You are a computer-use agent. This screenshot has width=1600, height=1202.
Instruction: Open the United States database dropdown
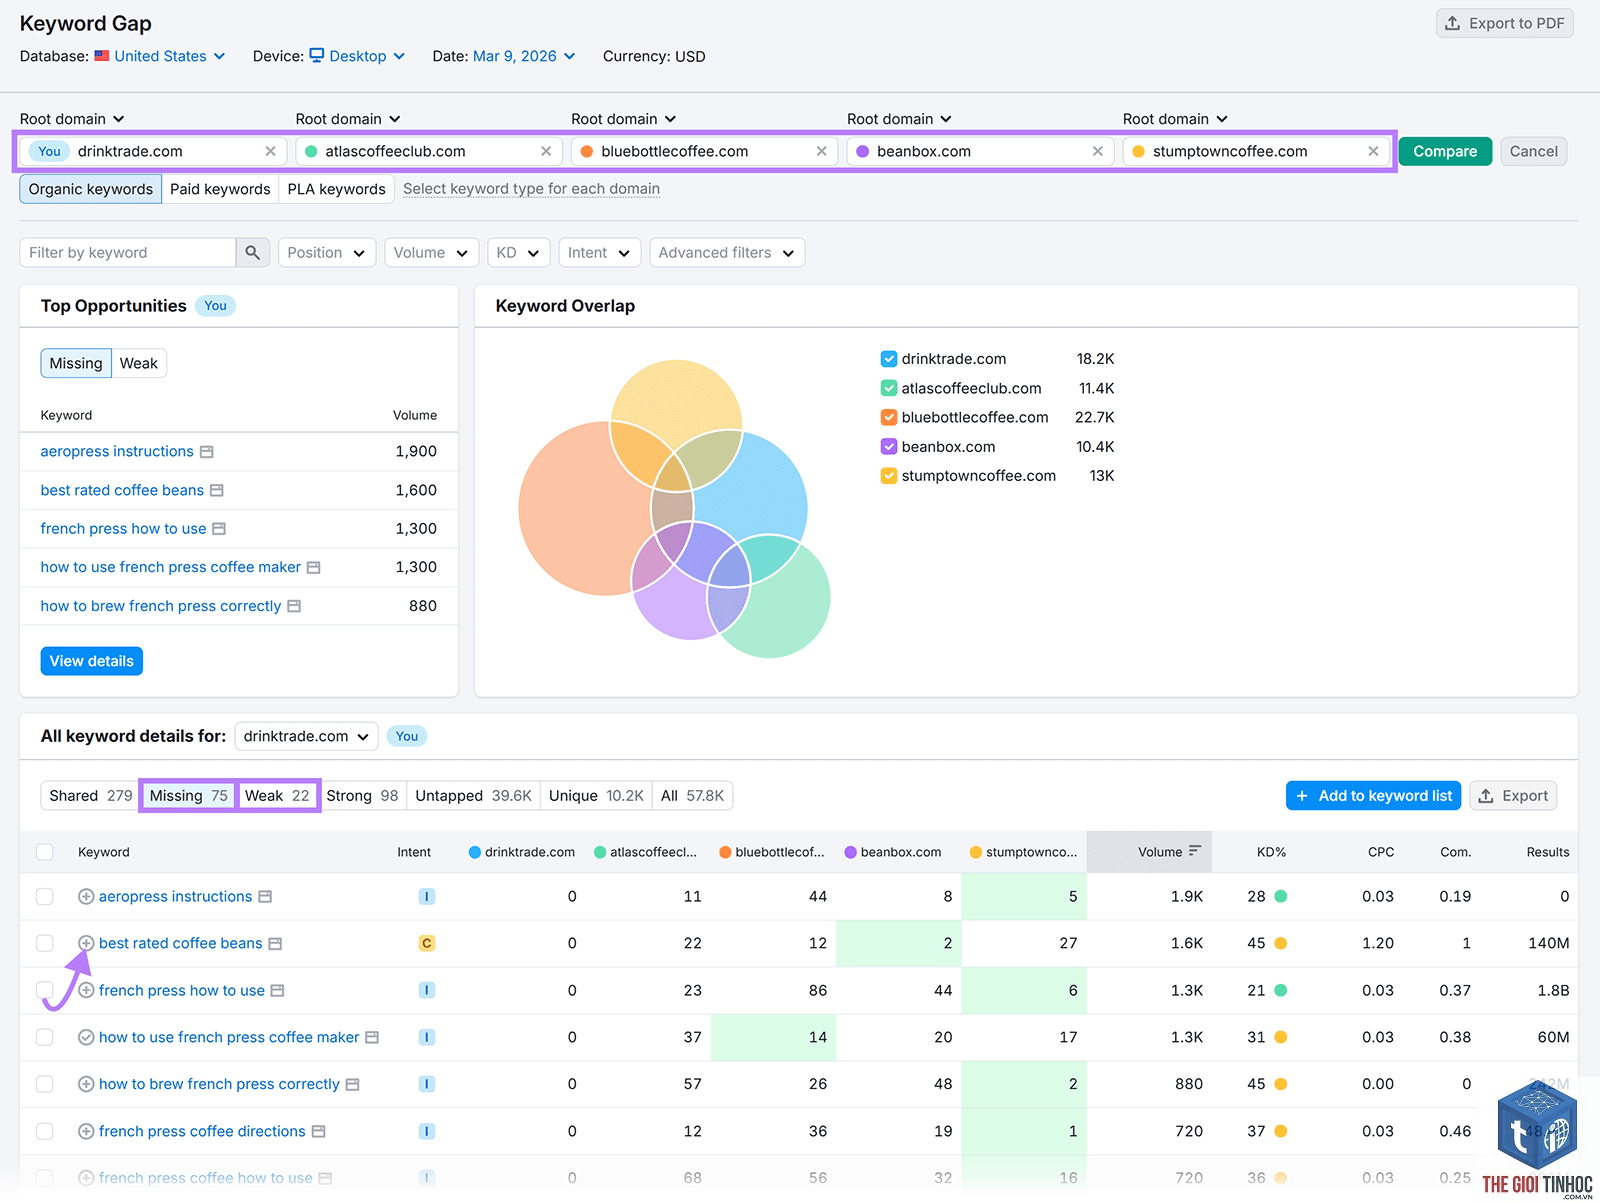(160, 56)
